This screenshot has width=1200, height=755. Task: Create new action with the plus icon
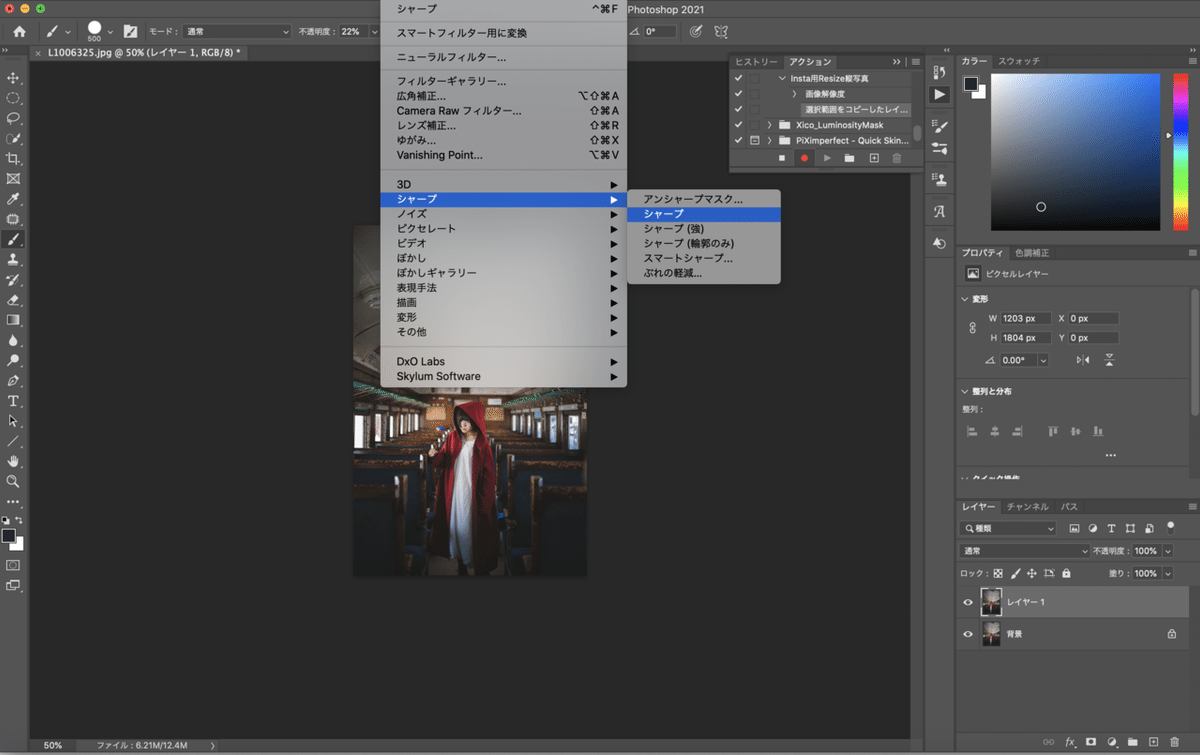click(873, 158)
